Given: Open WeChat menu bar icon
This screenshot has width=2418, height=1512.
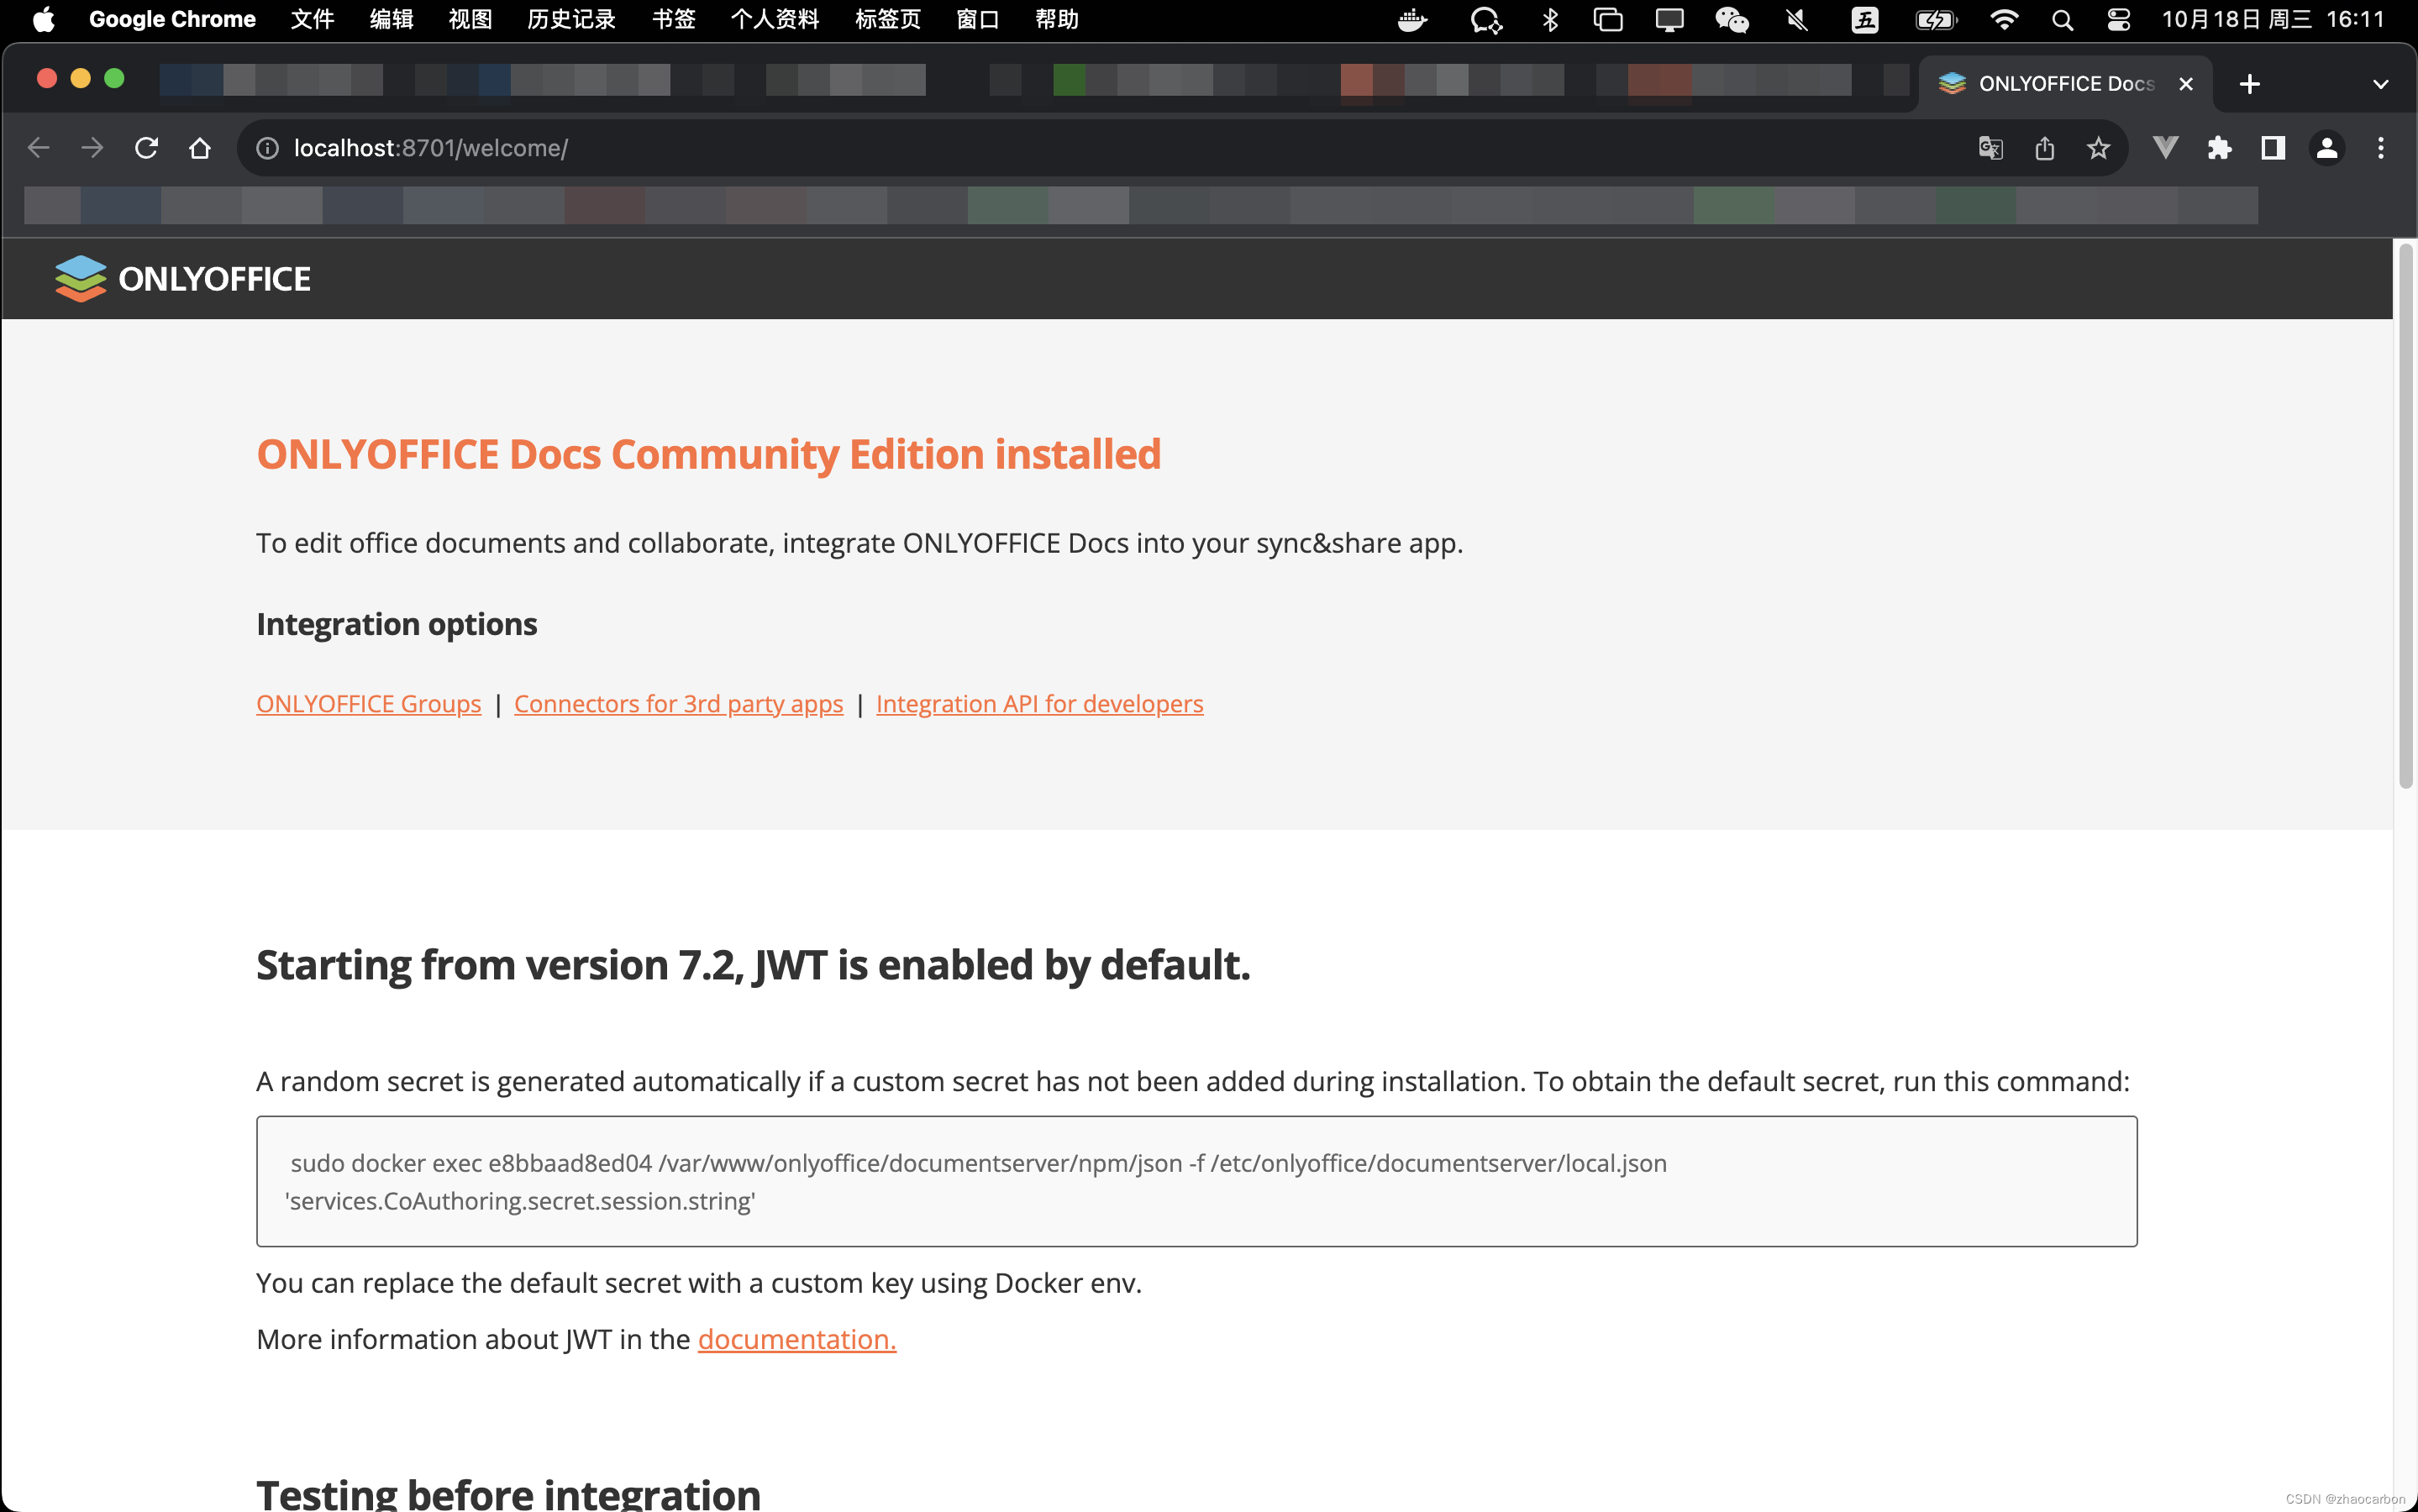Looking at the screenshot, I should (1732, 20).
